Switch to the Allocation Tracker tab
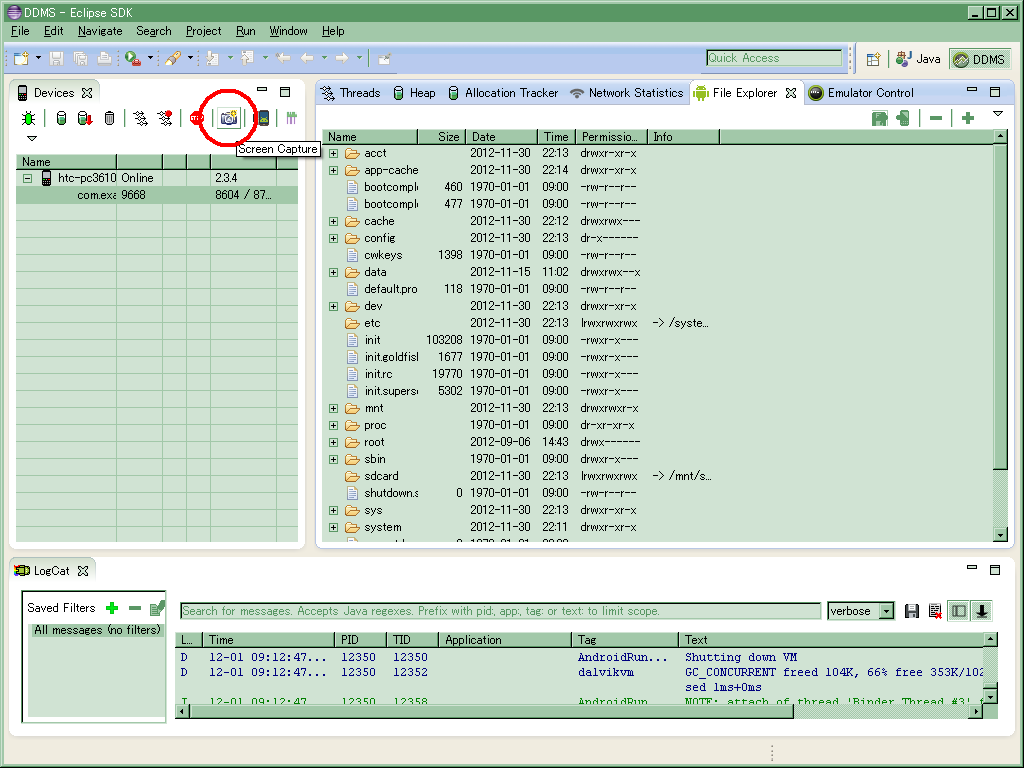This screenshot has height=768, width=1024. (x=503, y=93)
